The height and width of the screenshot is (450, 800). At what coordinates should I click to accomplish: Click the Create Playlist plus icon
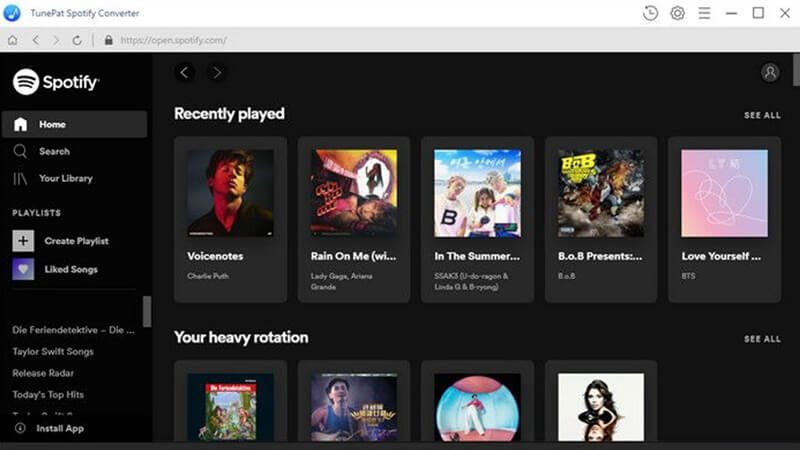pos(23,241)
